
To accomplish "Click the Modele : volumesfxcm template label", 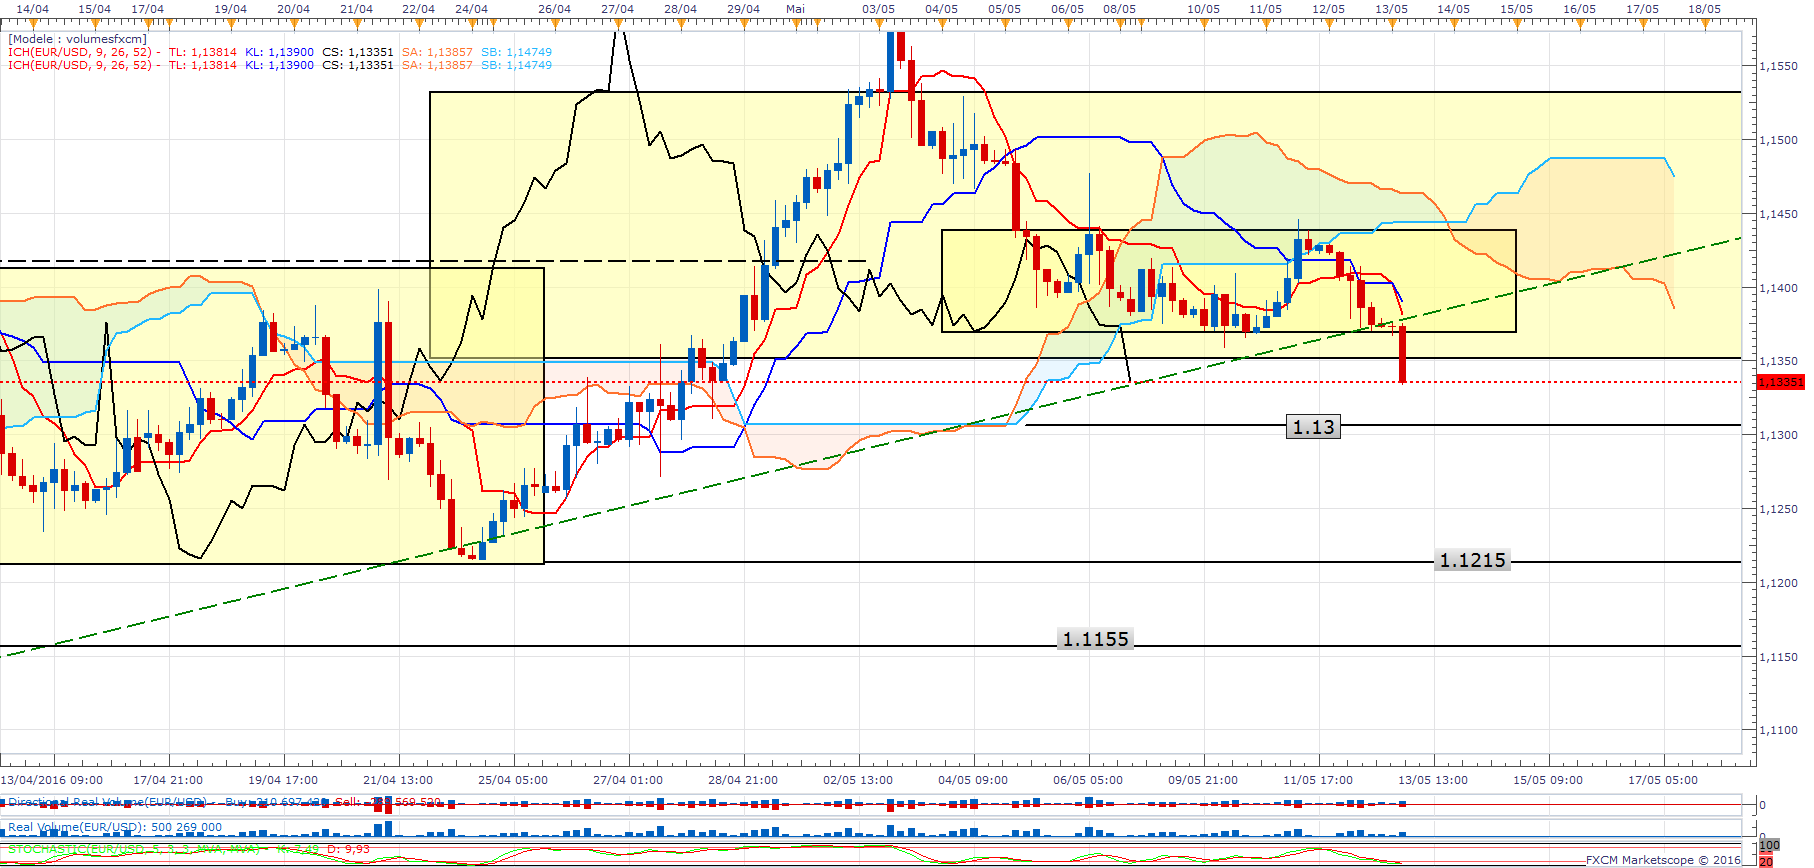I will pyautogui.click(x=77, y=39).
